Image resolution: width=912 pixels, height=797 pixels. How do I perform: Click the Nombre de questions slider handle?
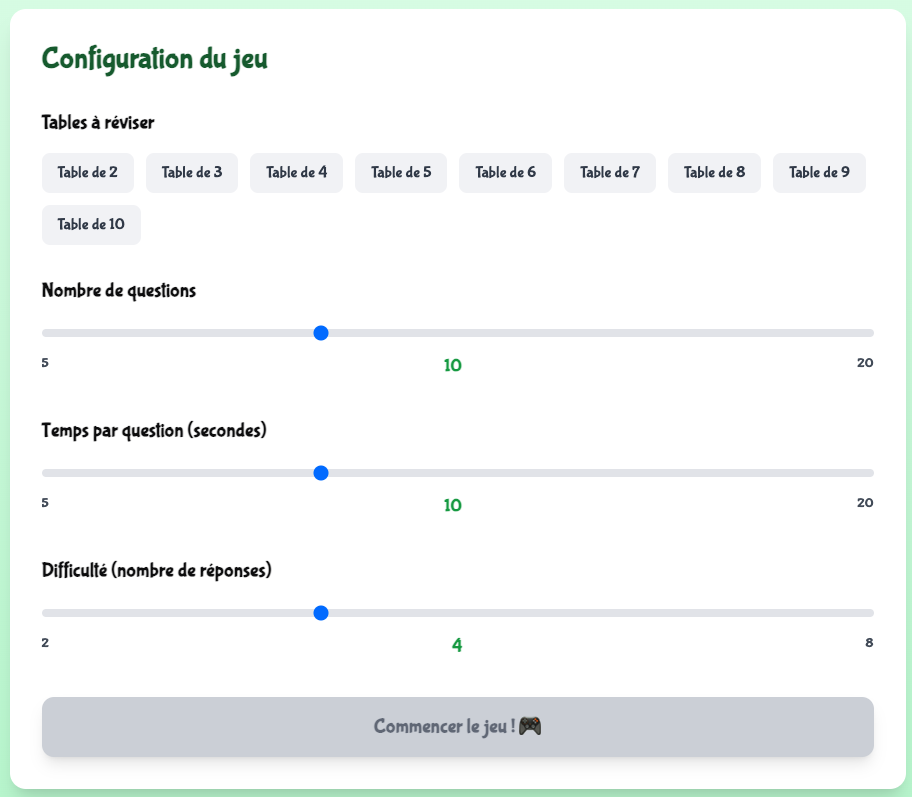click(321, 333)
